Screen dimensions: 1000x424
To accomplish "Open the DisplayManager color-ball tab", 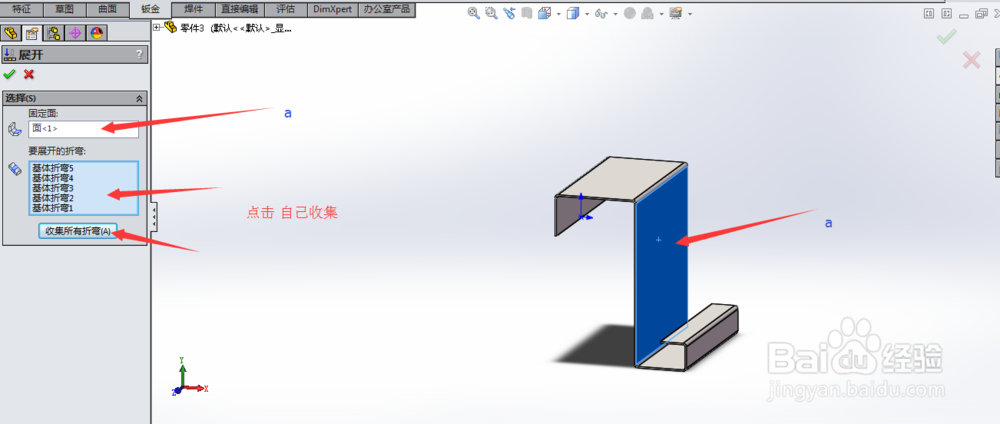I will [x=96, y=33].
